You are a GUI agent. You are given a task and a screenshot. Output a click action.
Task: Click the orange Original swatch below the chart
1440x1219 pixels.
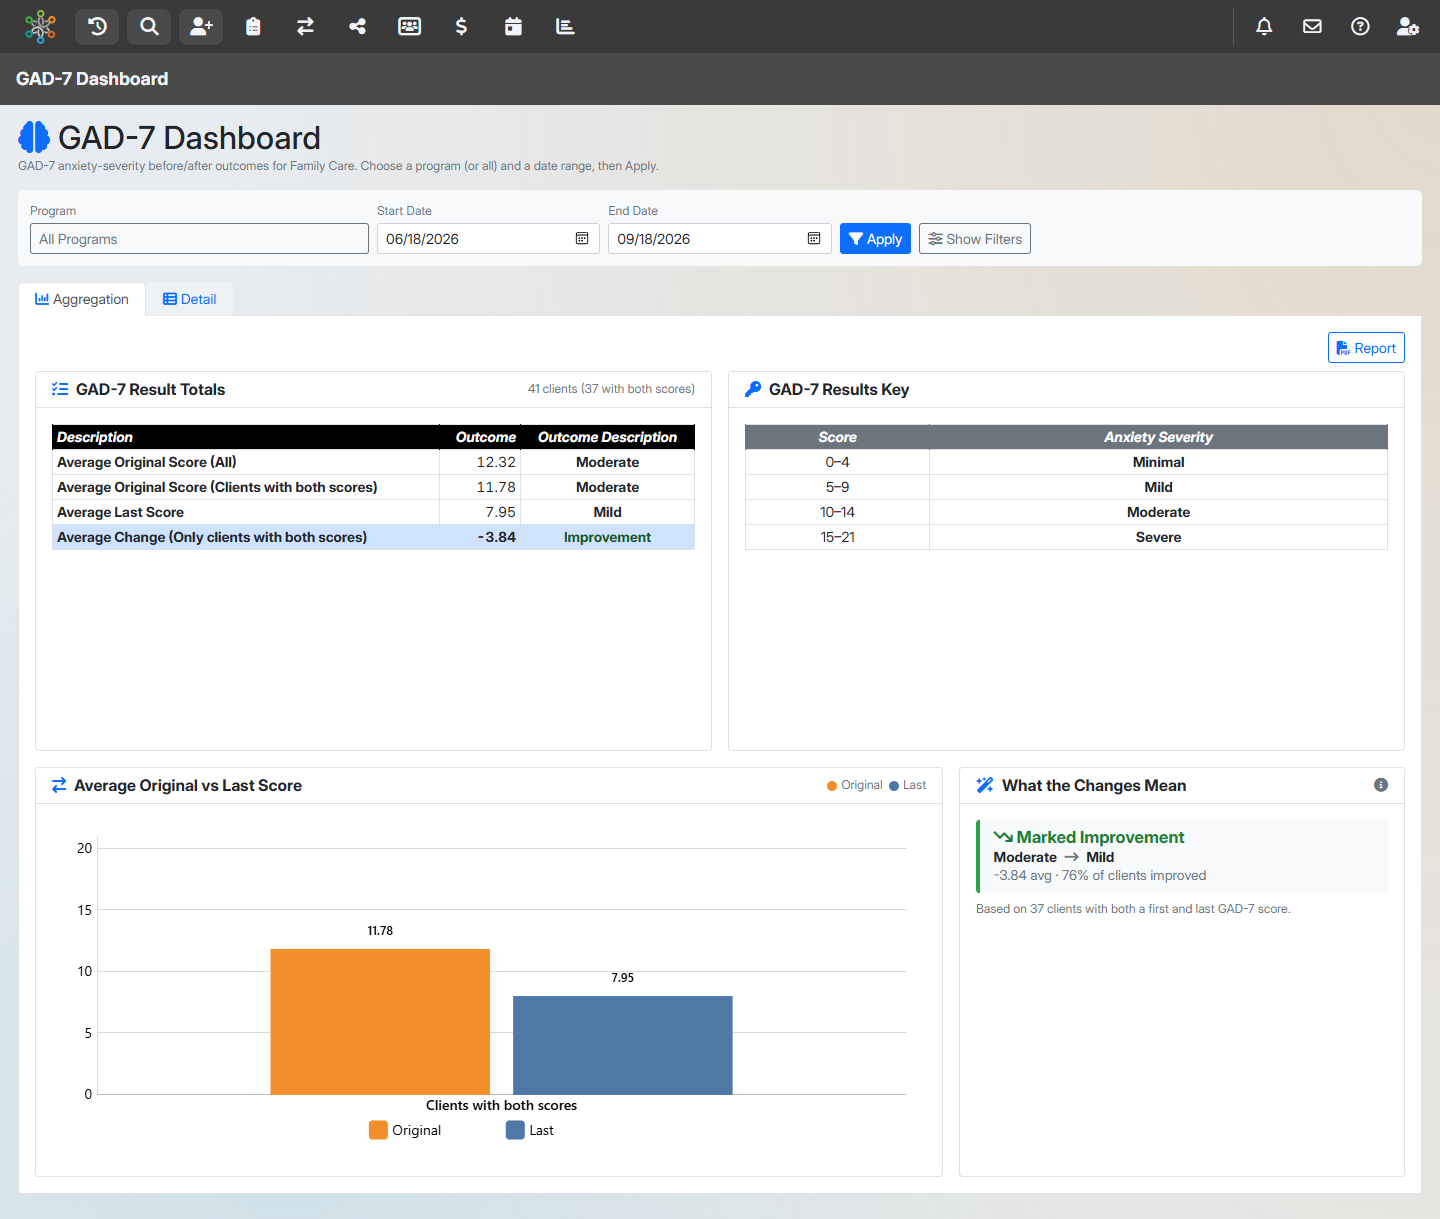click(x=378, y=1130)
